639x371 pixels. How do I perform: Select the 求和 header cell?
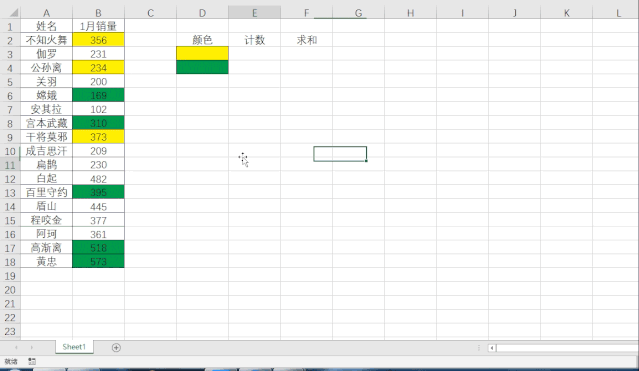pos(306,40)
